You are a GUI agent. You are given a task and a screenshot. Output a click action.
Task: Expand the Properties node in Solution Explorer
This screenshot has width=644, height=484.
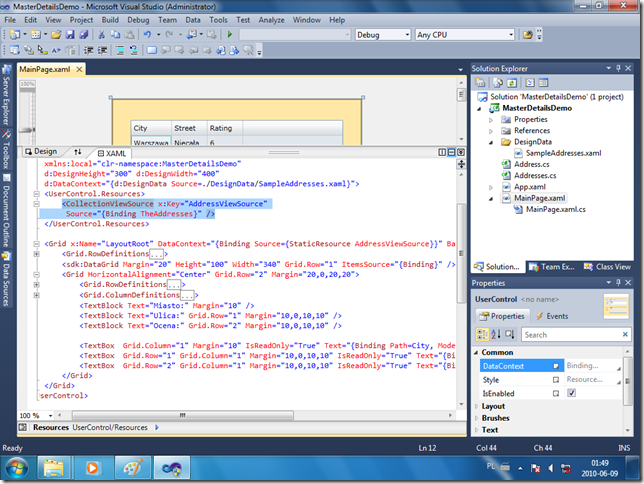(491, 120)
